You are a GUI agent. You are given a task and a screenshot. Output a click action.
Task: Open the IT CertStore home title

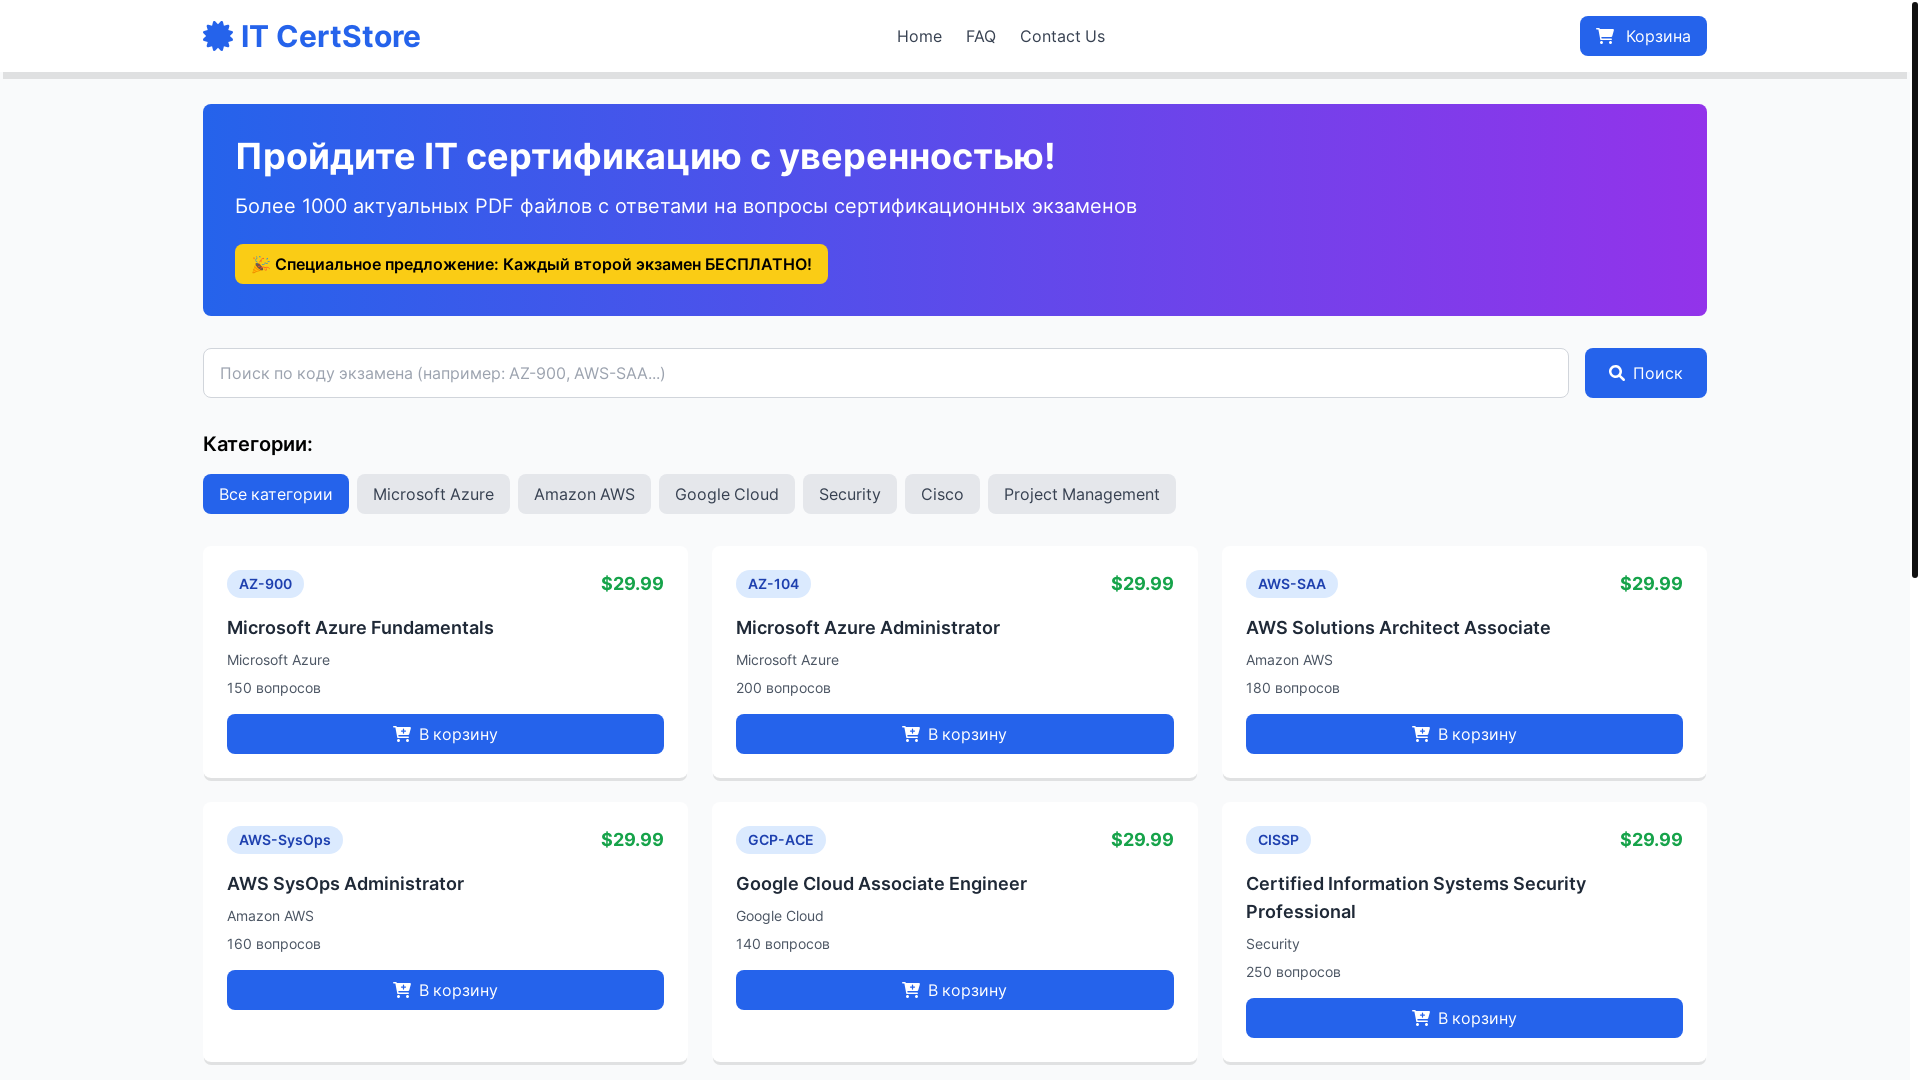[x=330, y=36]
